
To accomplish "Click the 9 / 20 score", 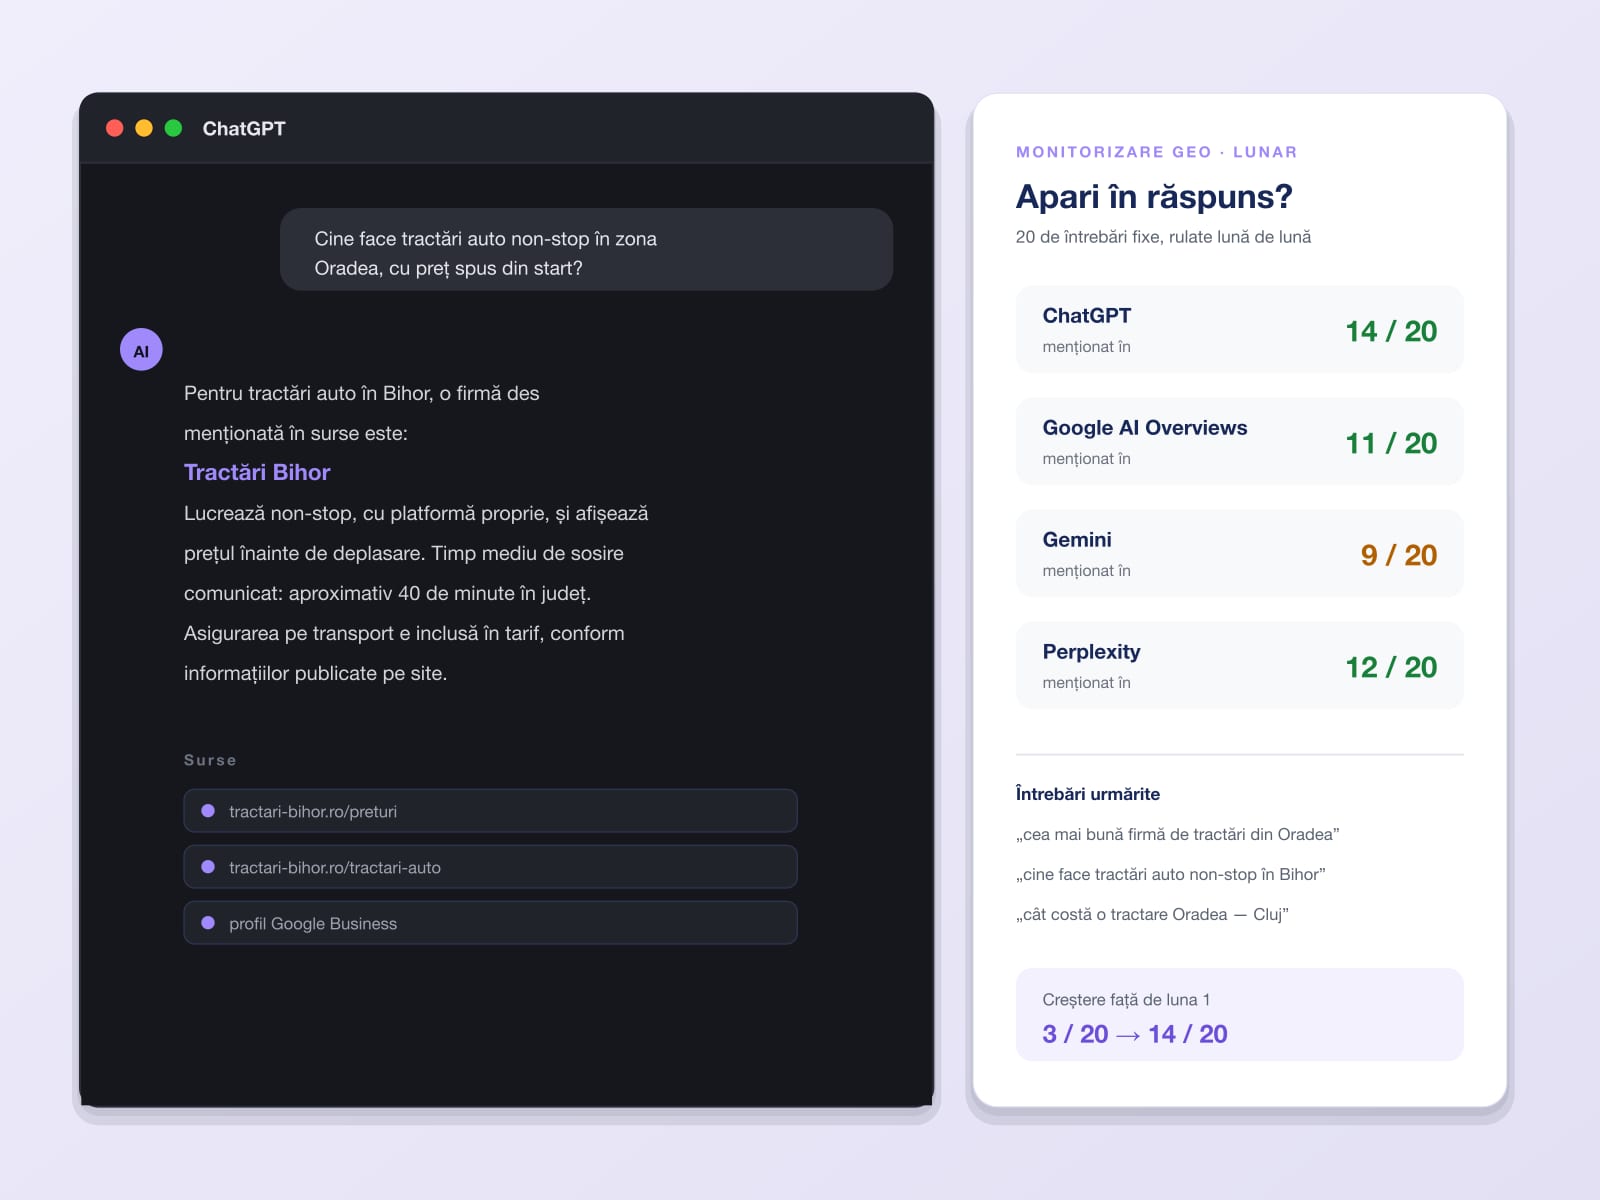I will coord(1399,555).
